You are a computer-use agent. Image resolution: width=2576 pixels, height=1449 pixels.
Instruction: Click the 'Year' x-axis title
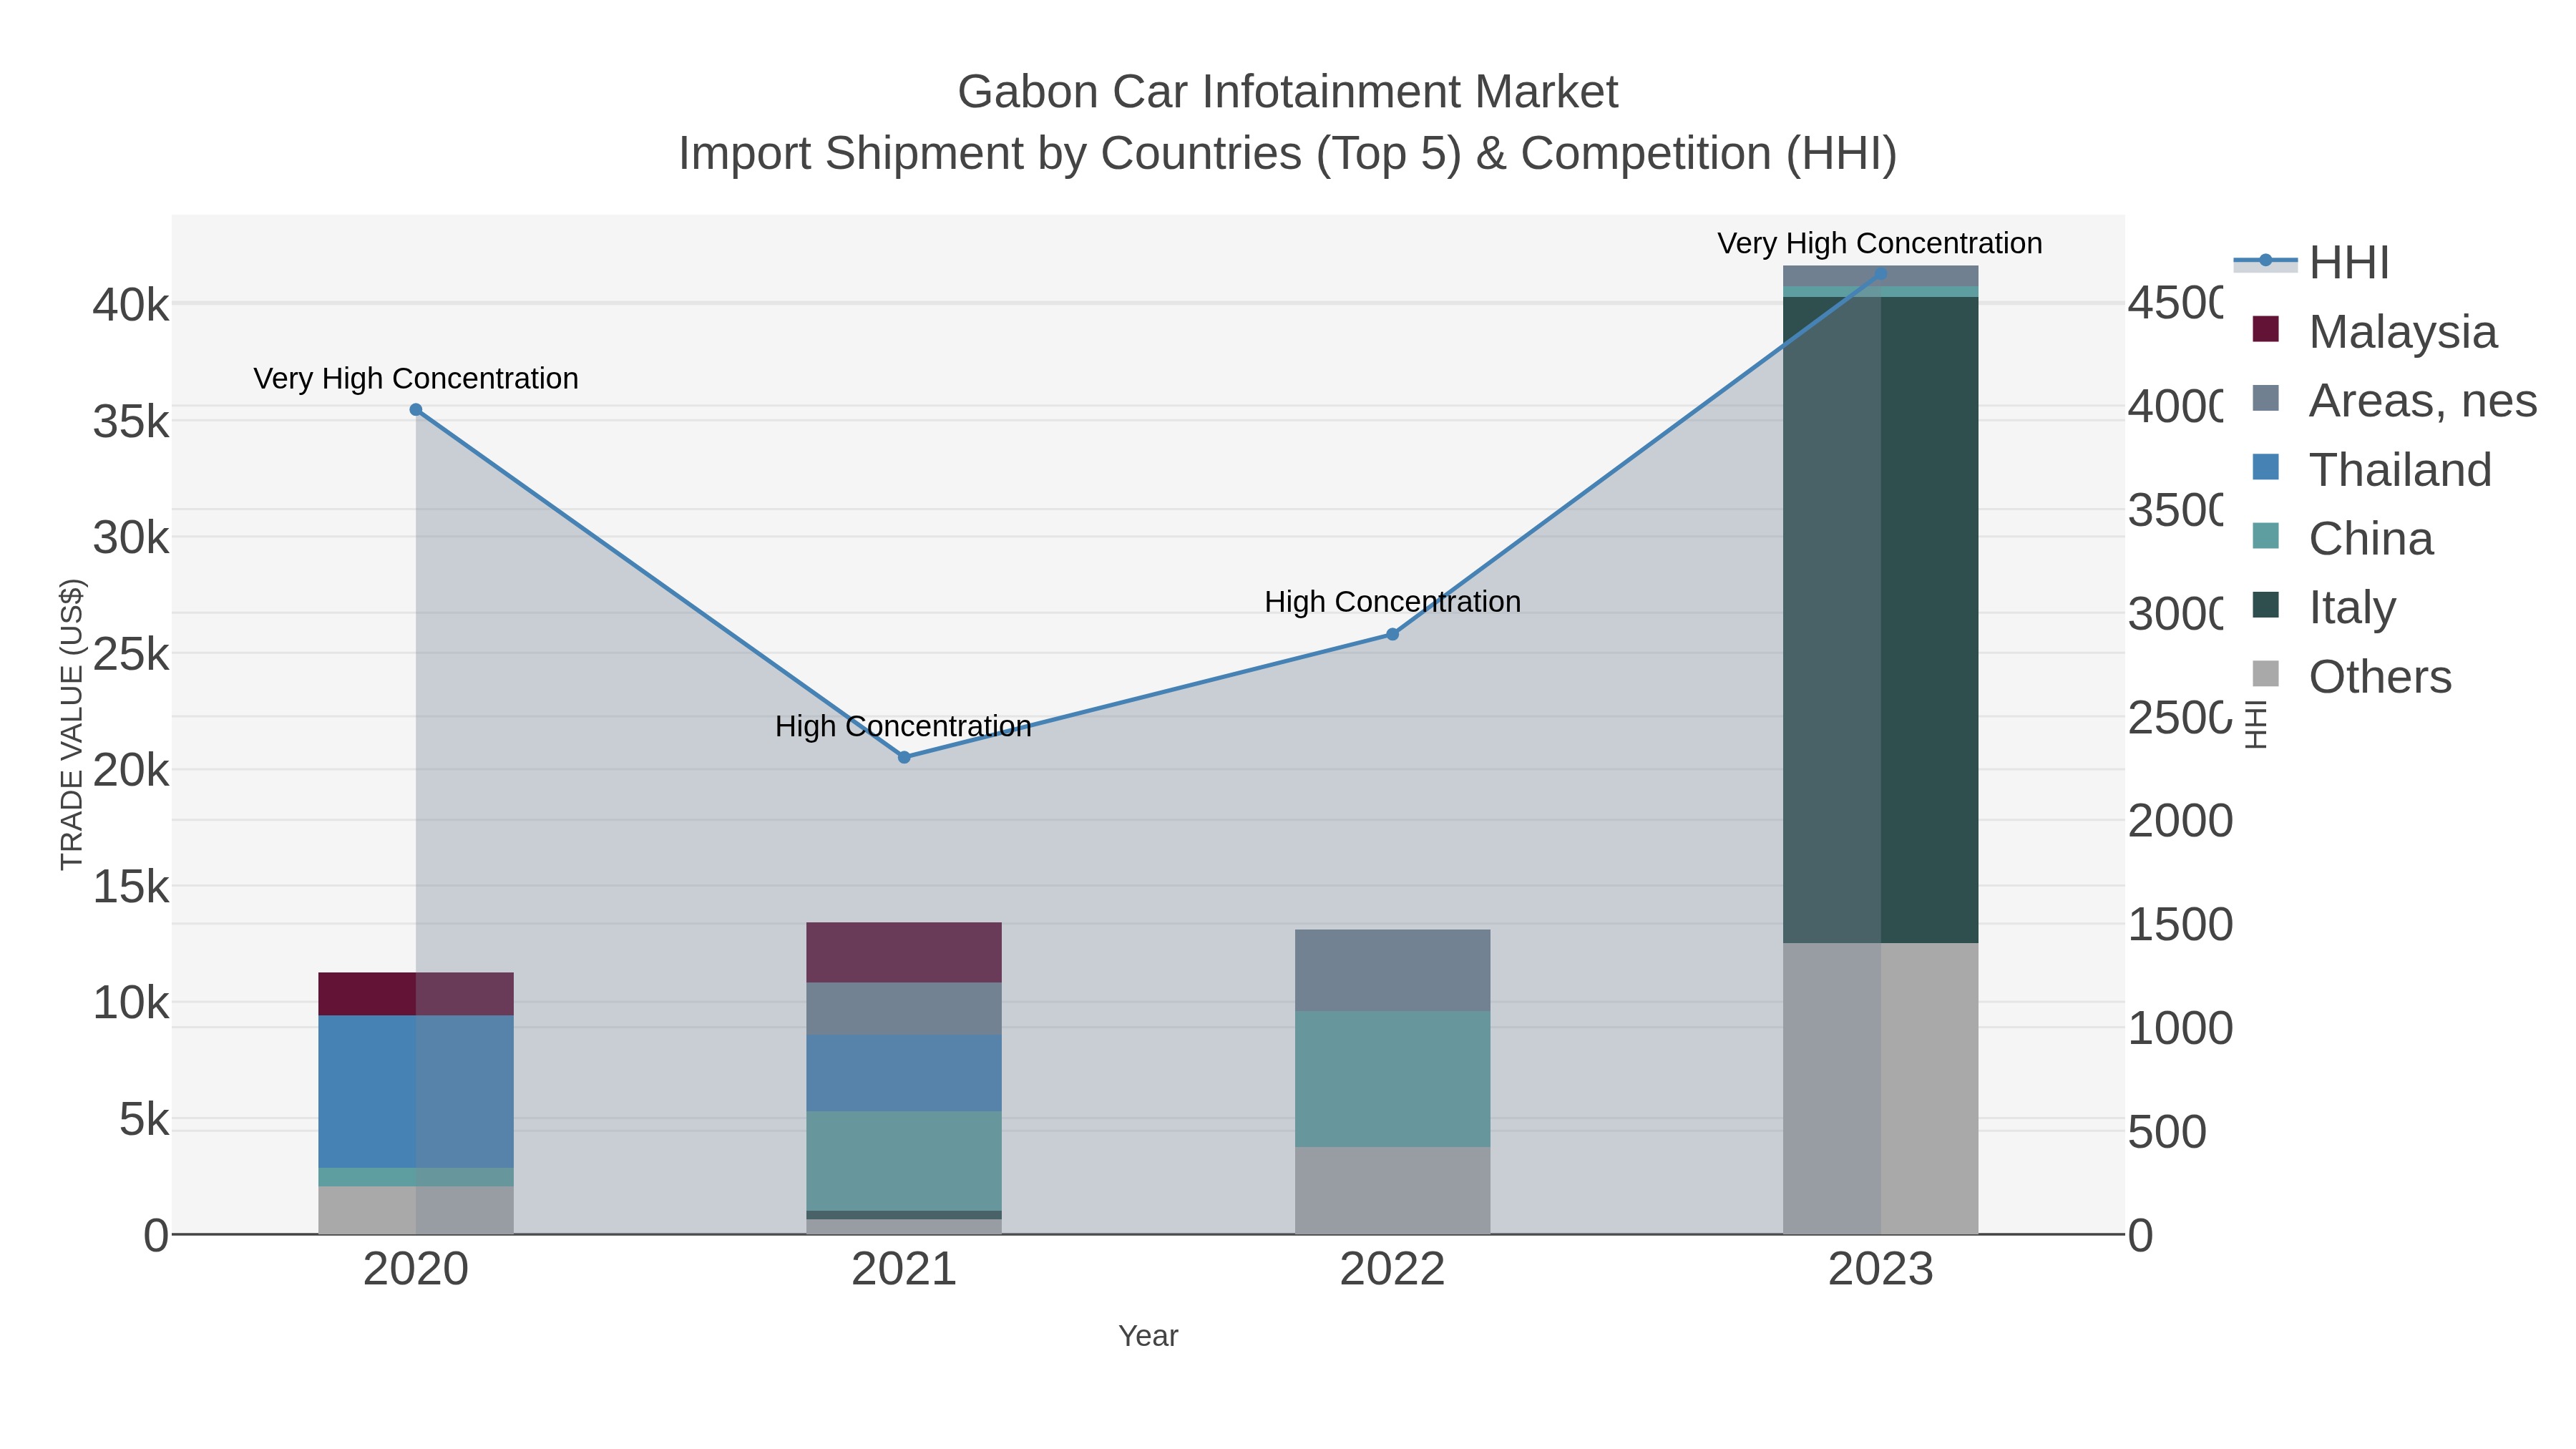[x=1148, y=1336]
